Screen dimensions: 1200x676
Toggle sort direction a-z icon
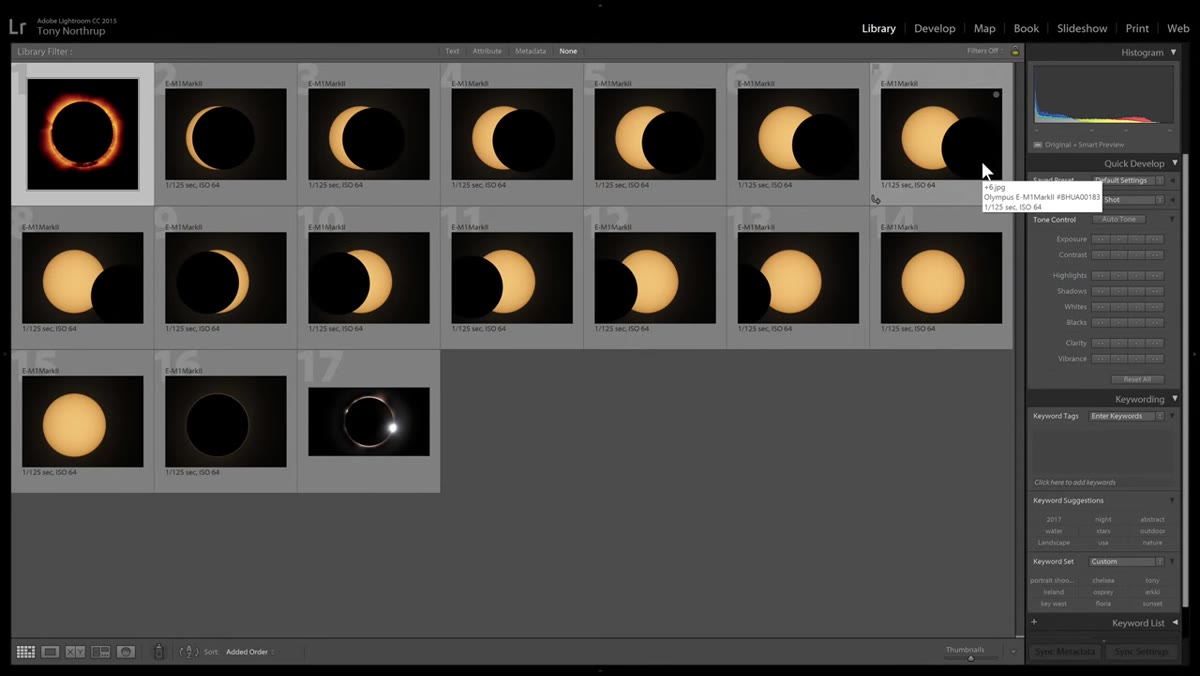(189, 652)
